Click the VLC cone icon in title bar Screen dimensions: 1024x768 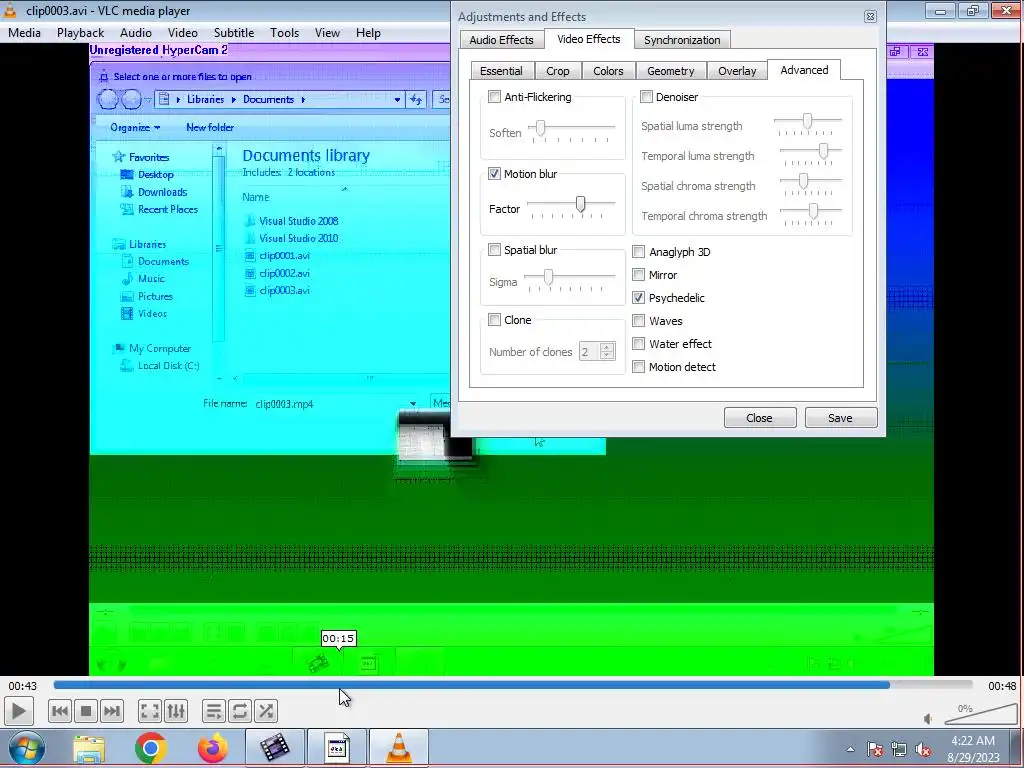pyautogui.click(x=10, y=10)
